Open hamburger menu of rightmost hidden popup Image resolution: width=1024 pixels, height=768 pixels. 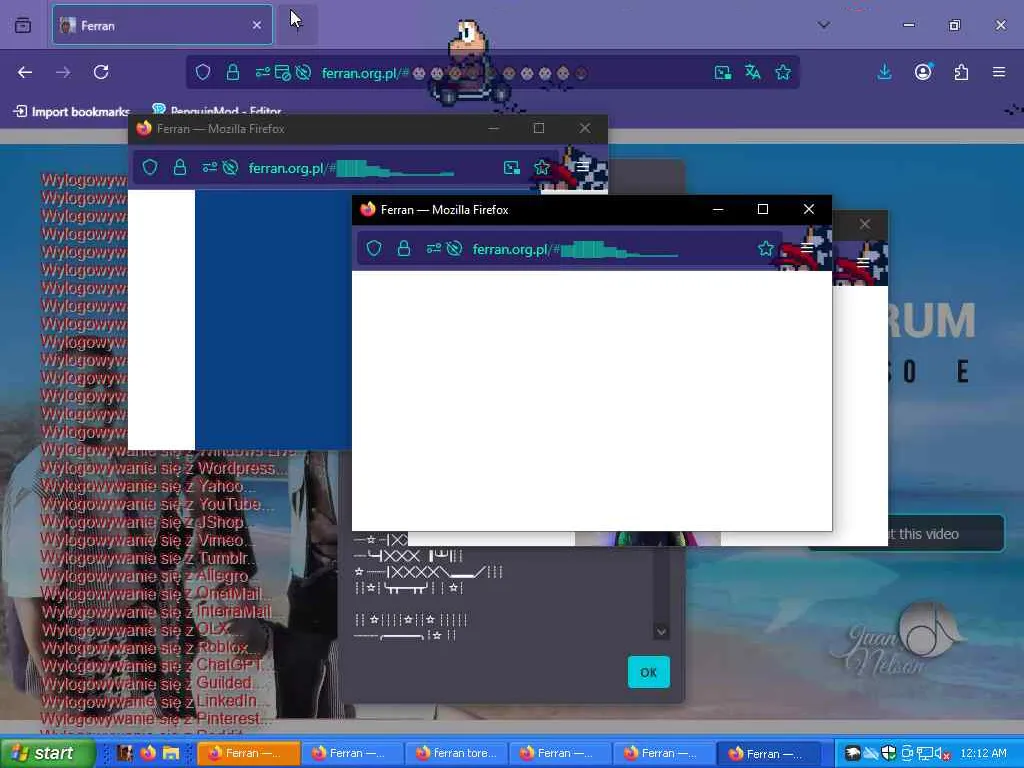863,263
